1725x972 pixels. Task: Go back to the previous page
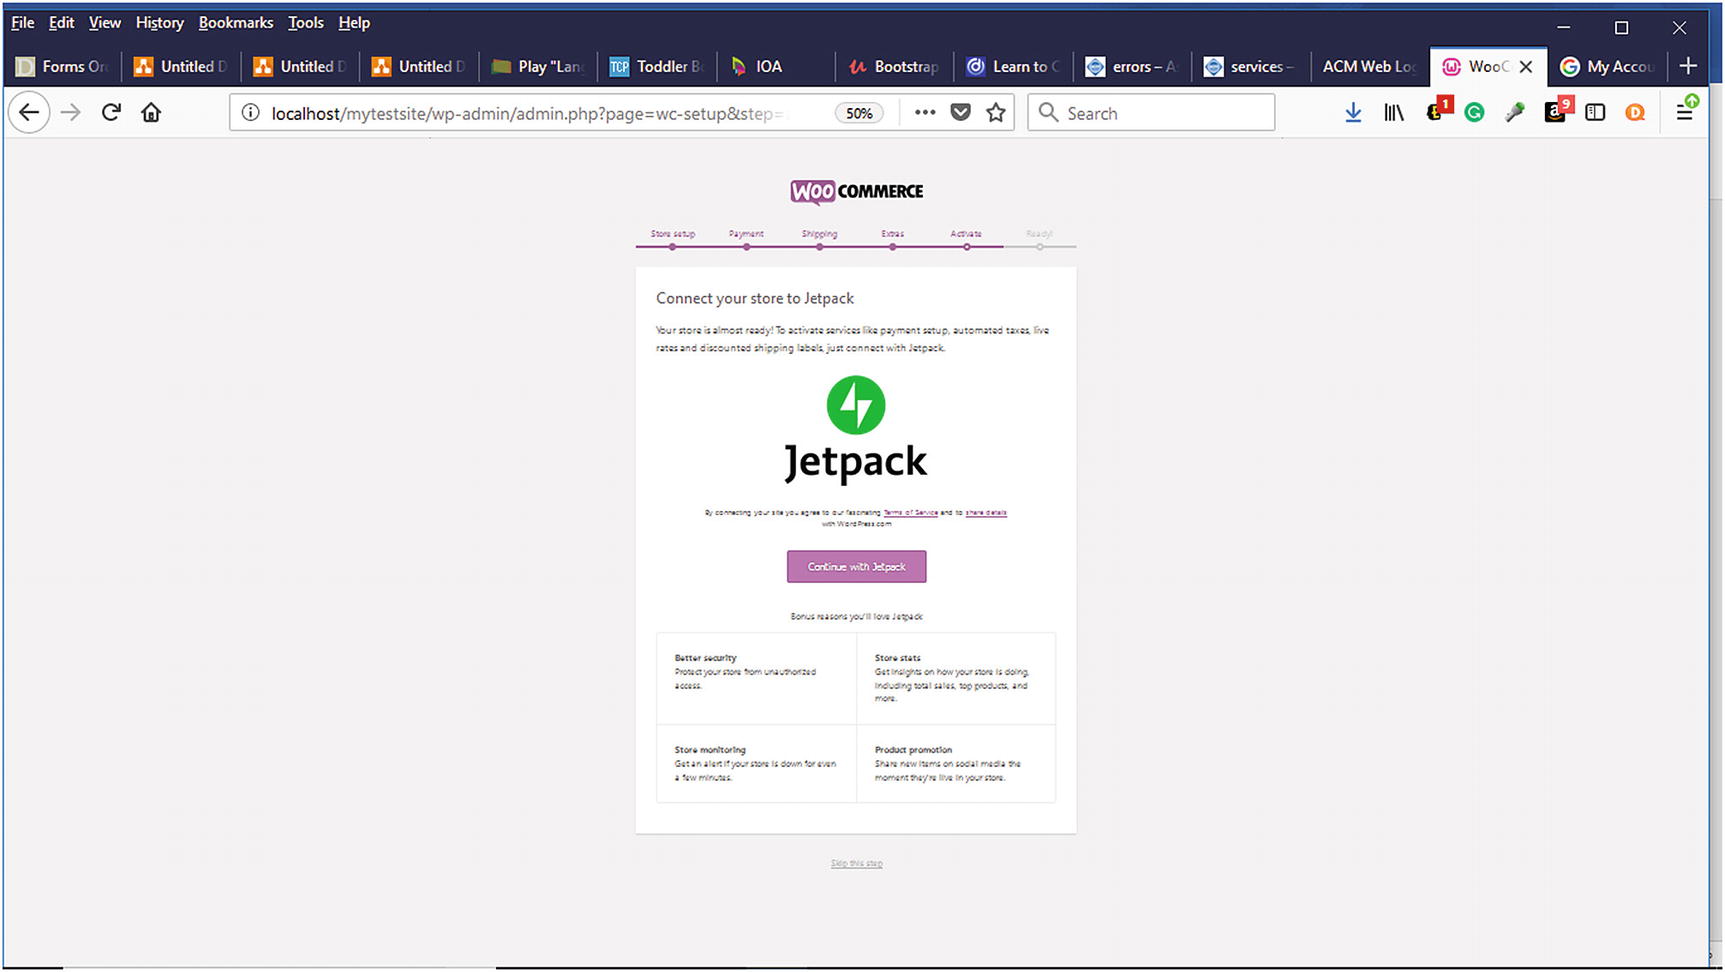pos(29,113)
